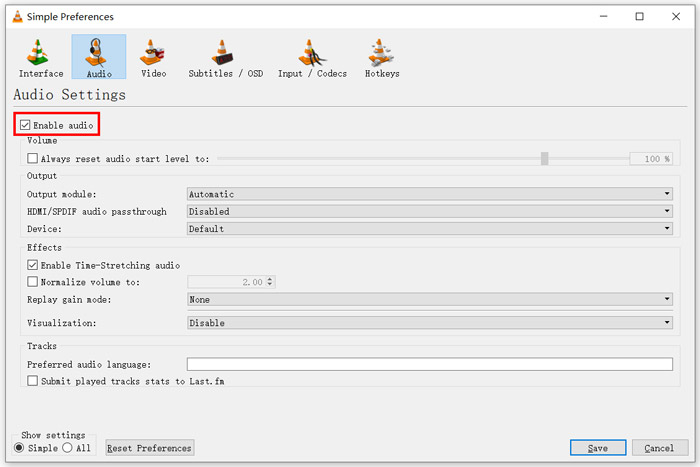This screenshot has width=700, height=467.
Task: Click the Visualization label
Action: [62, 323]
